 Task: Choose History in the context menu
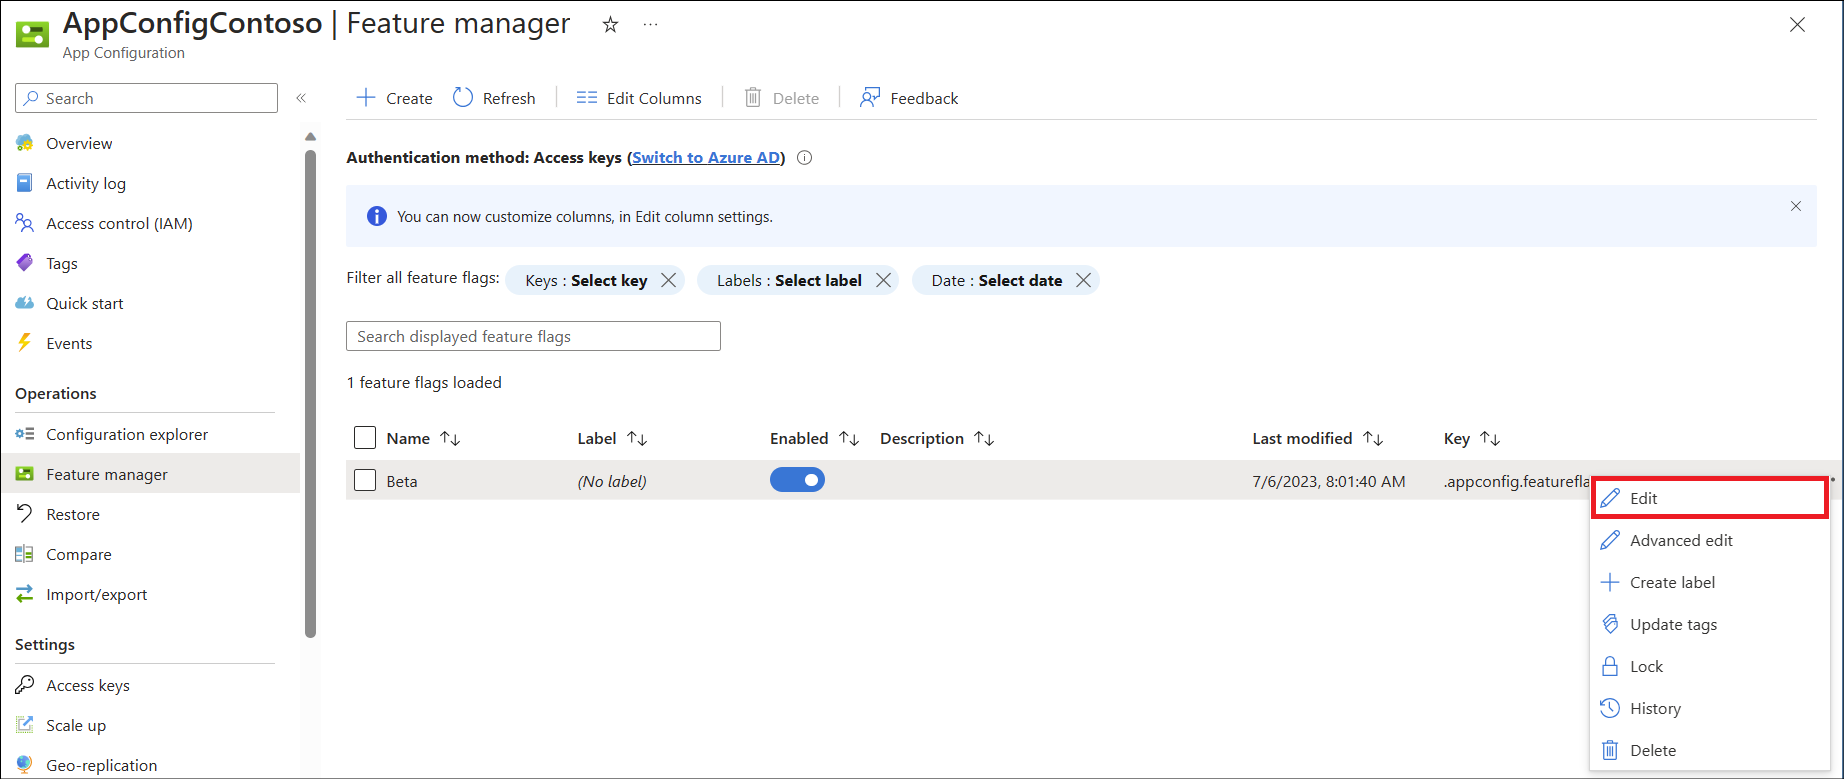click(x=1710, y=708)
